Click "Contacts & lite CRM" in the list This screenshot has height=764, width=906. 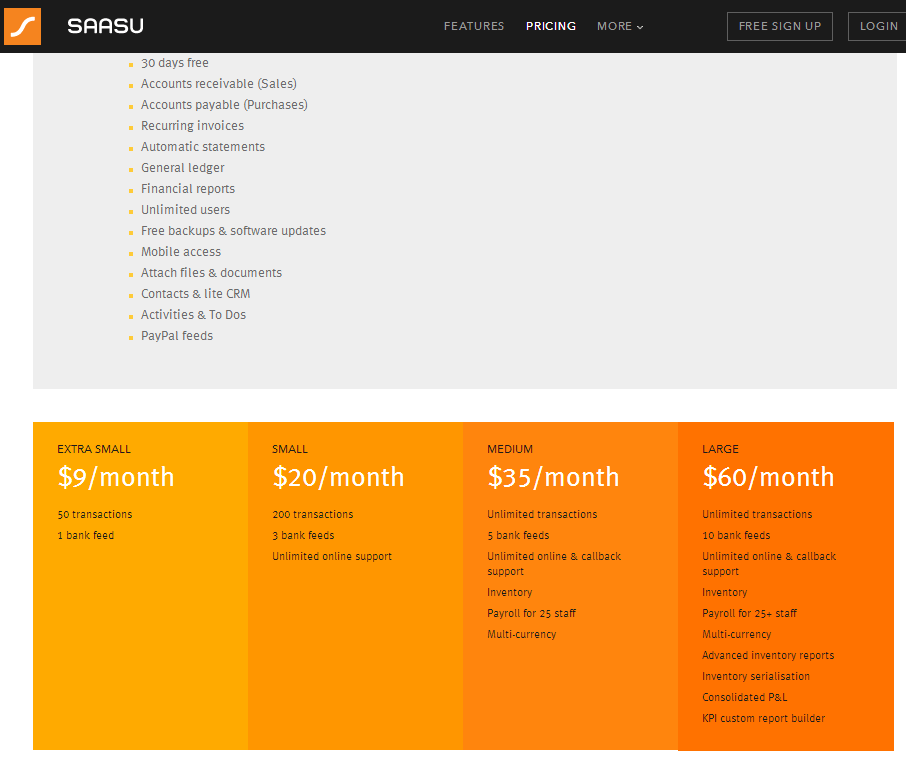(x=195, y=293)
